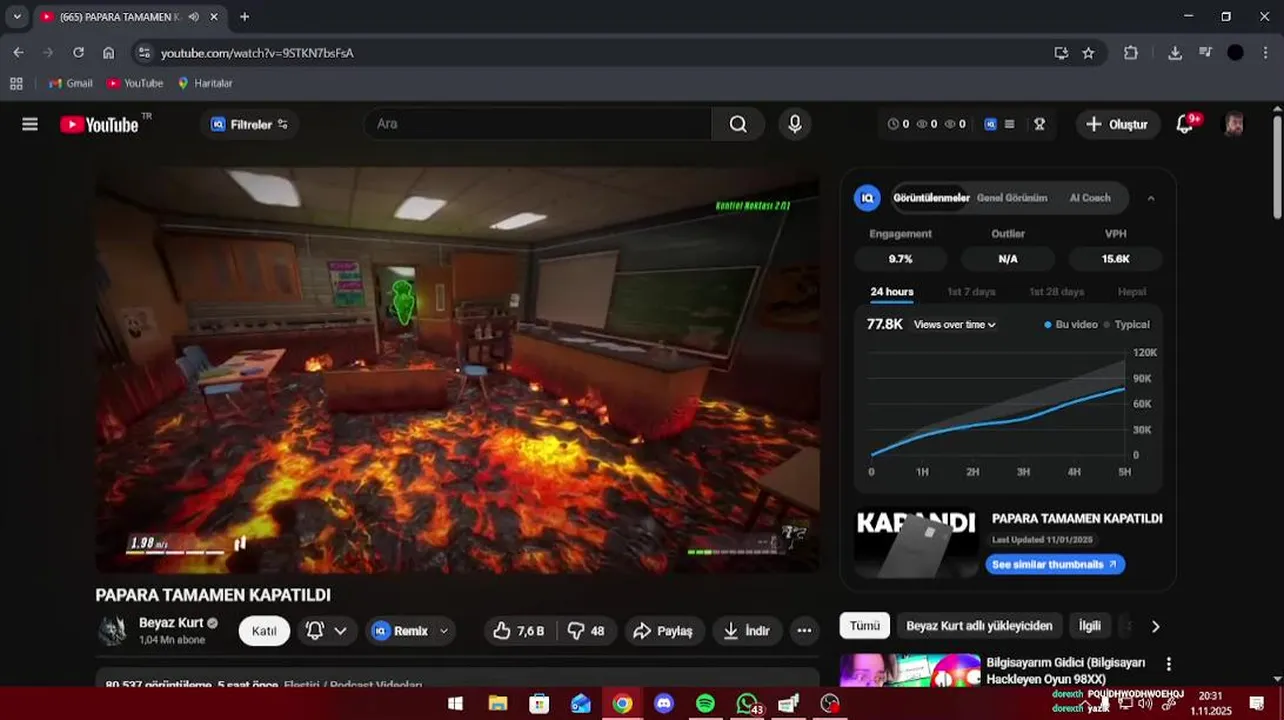Click the Oluştur create button
The image size is (1284, 720).
[1117, 124]
